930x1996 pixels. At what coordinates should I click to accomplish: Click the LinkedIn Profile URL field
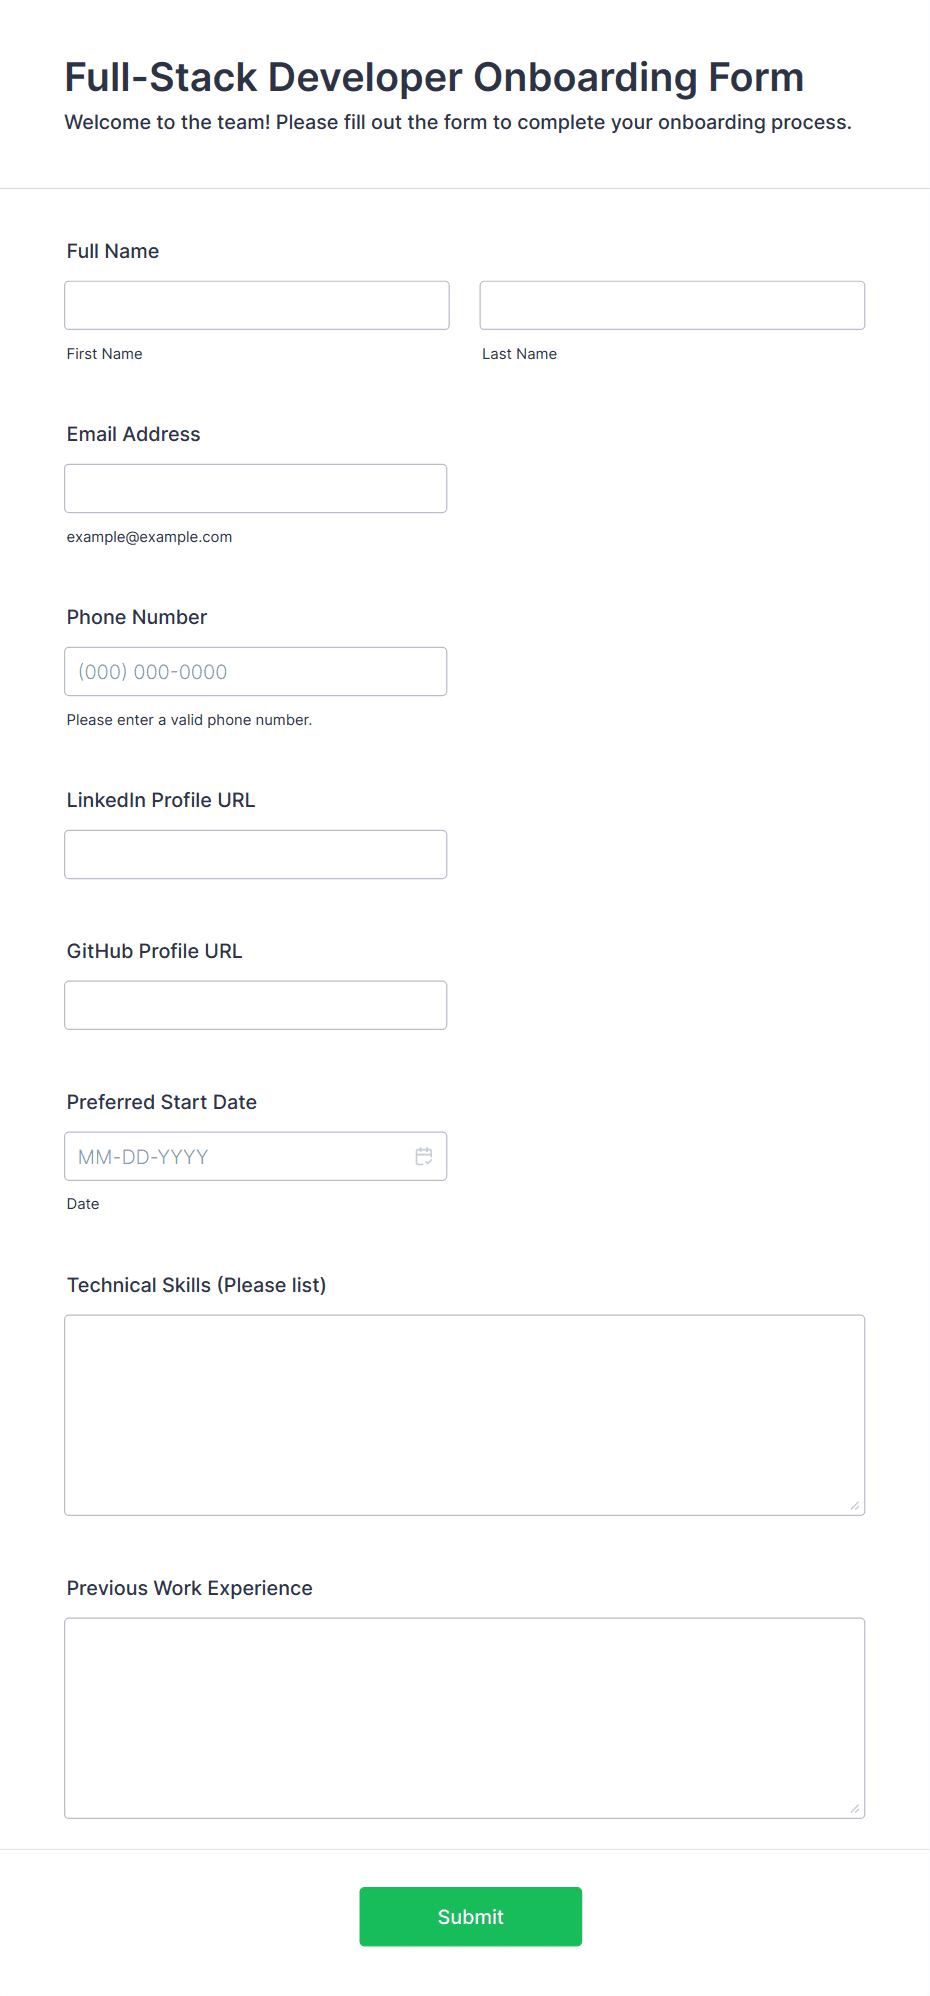pyautogui.click(x=256, y=854)
